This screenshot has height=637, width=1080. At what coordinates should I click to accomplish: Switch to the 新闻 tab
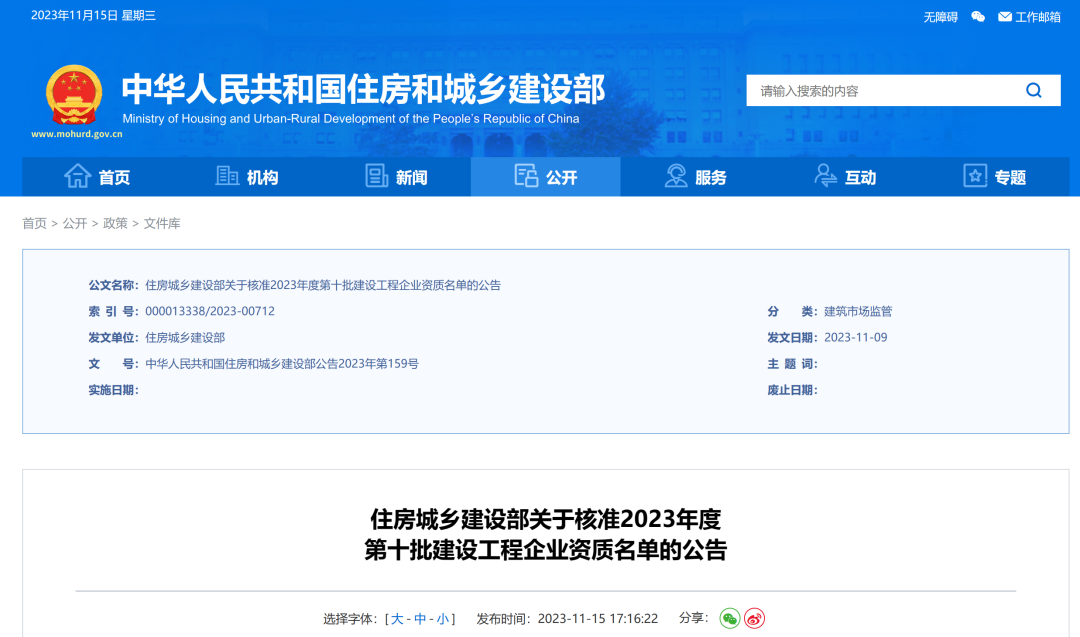click(398, 176)
